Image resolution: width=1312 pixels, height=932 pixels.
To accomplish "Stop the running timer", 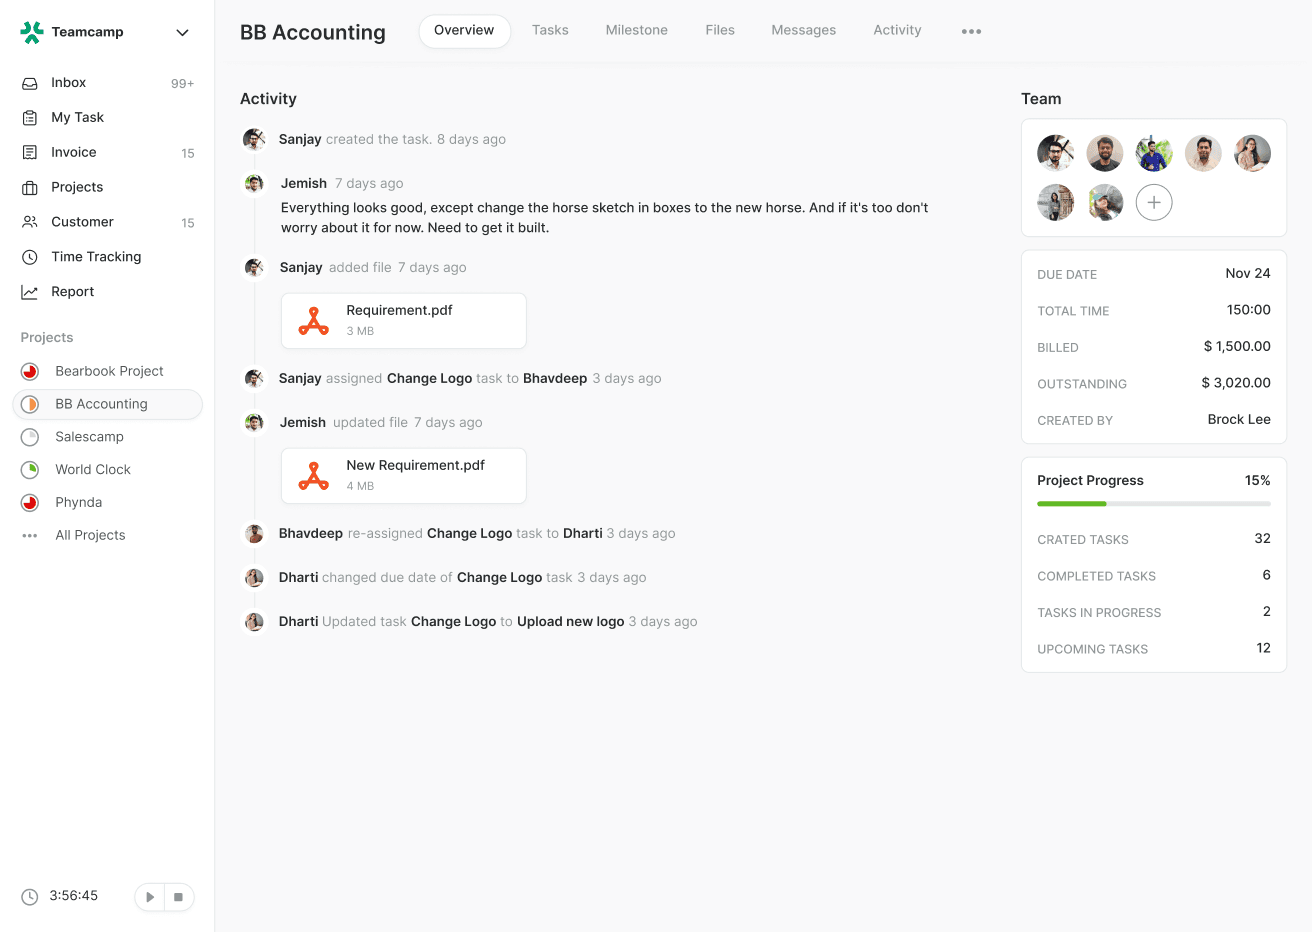I will (x=180, y=897).
